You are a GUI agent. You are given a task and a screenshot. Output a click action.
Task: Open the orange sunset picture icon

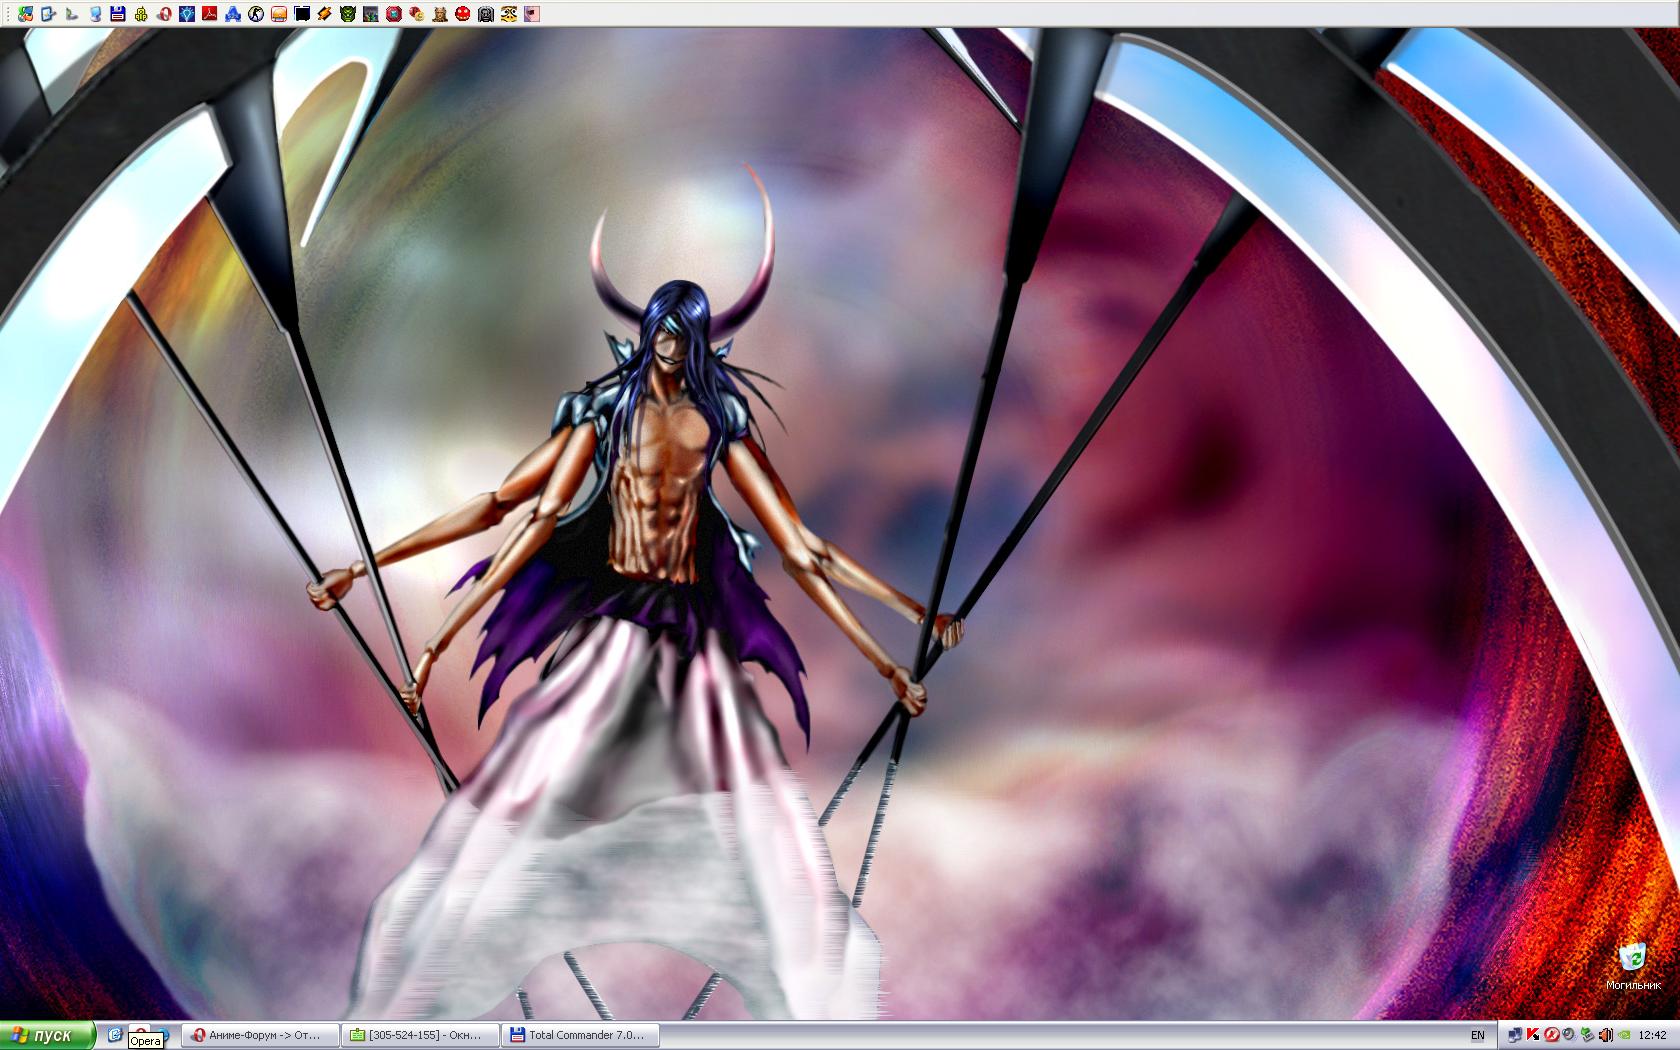[279, 14]
